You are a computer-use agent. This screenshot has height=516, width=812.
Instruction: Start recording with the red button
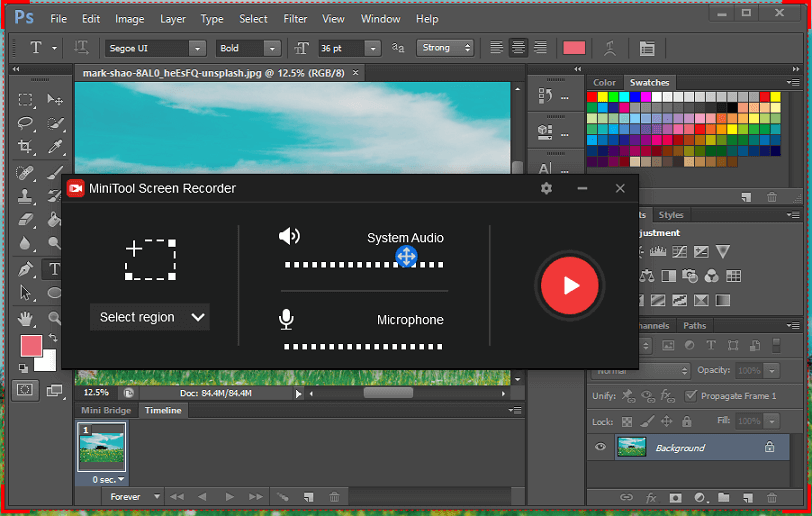coord(570,285)
